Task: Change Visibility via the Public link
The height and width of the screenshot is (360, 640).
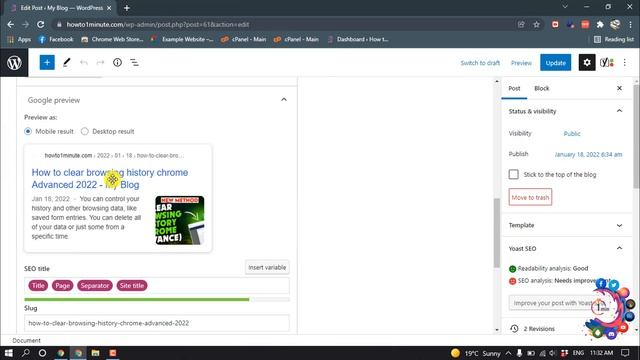Action: coord(572,133)
